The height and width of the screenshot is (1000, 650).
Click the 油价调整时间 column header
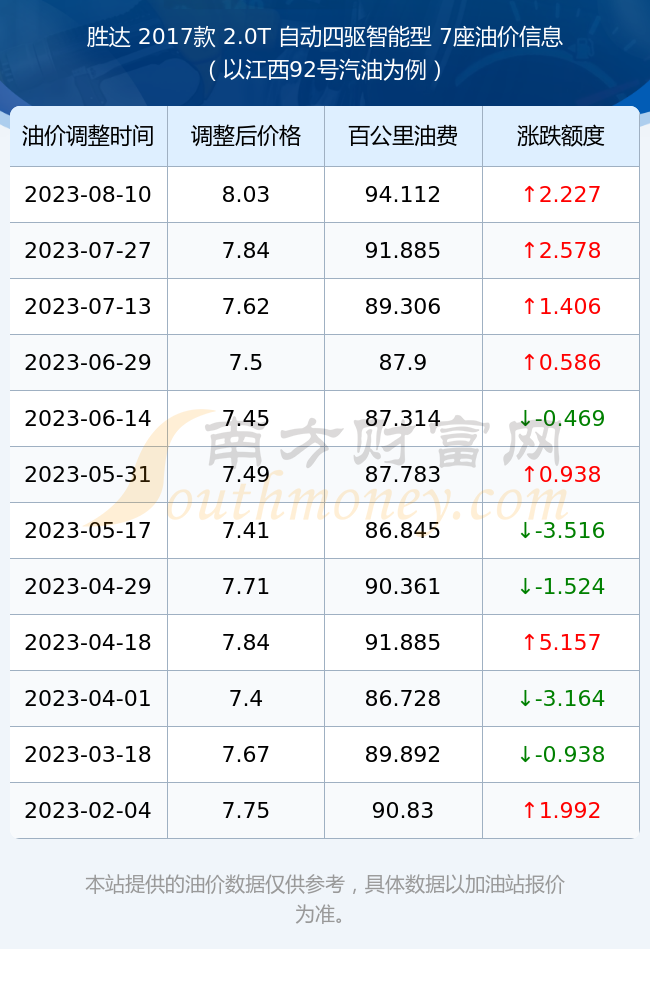(x=88, y=136)
